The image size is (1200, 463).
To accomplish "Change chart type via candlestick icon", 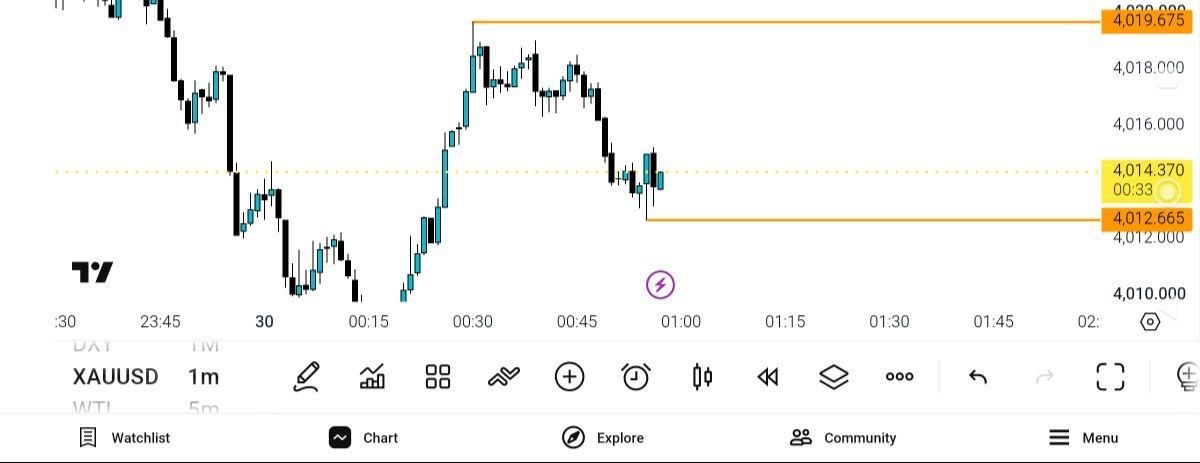I will (702, 377).
